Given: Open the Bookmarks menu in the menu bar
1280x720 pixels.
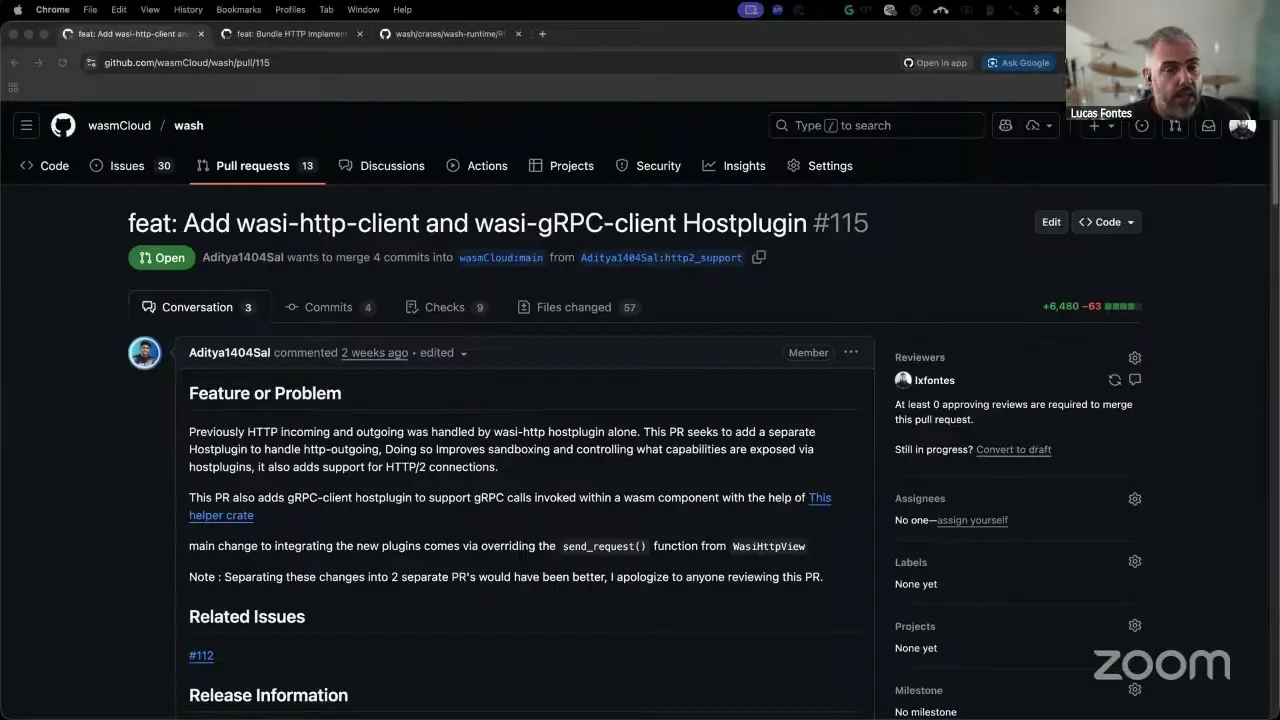Looking at the screenshot, I should (239, 10).
